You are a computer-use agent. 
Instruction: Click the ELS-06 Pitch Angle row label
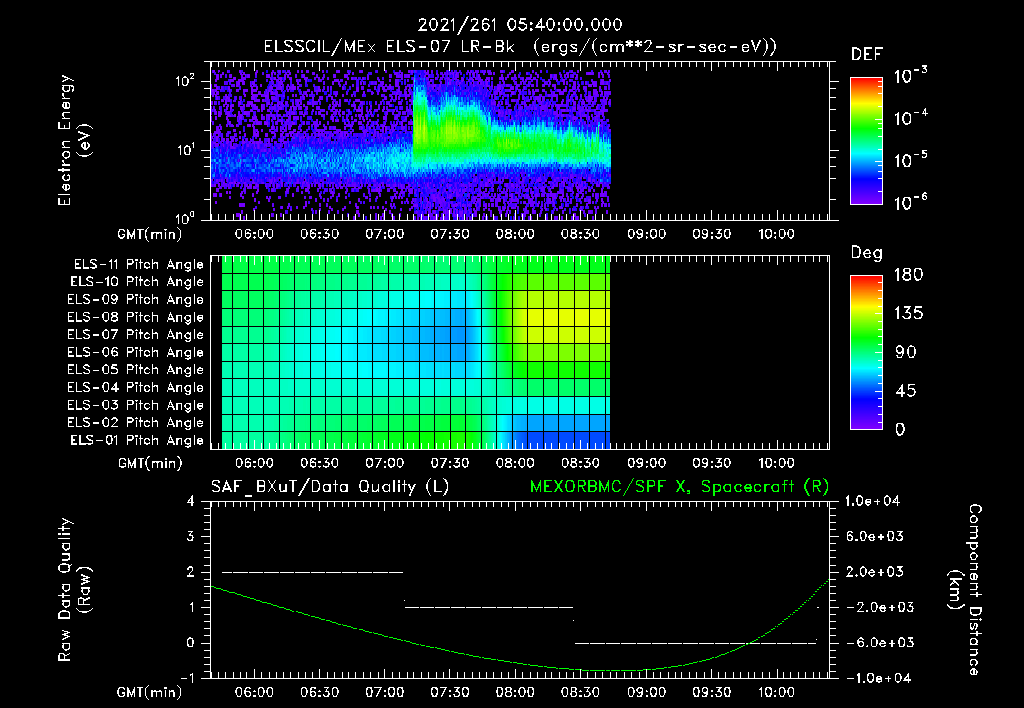coord(136,352)
